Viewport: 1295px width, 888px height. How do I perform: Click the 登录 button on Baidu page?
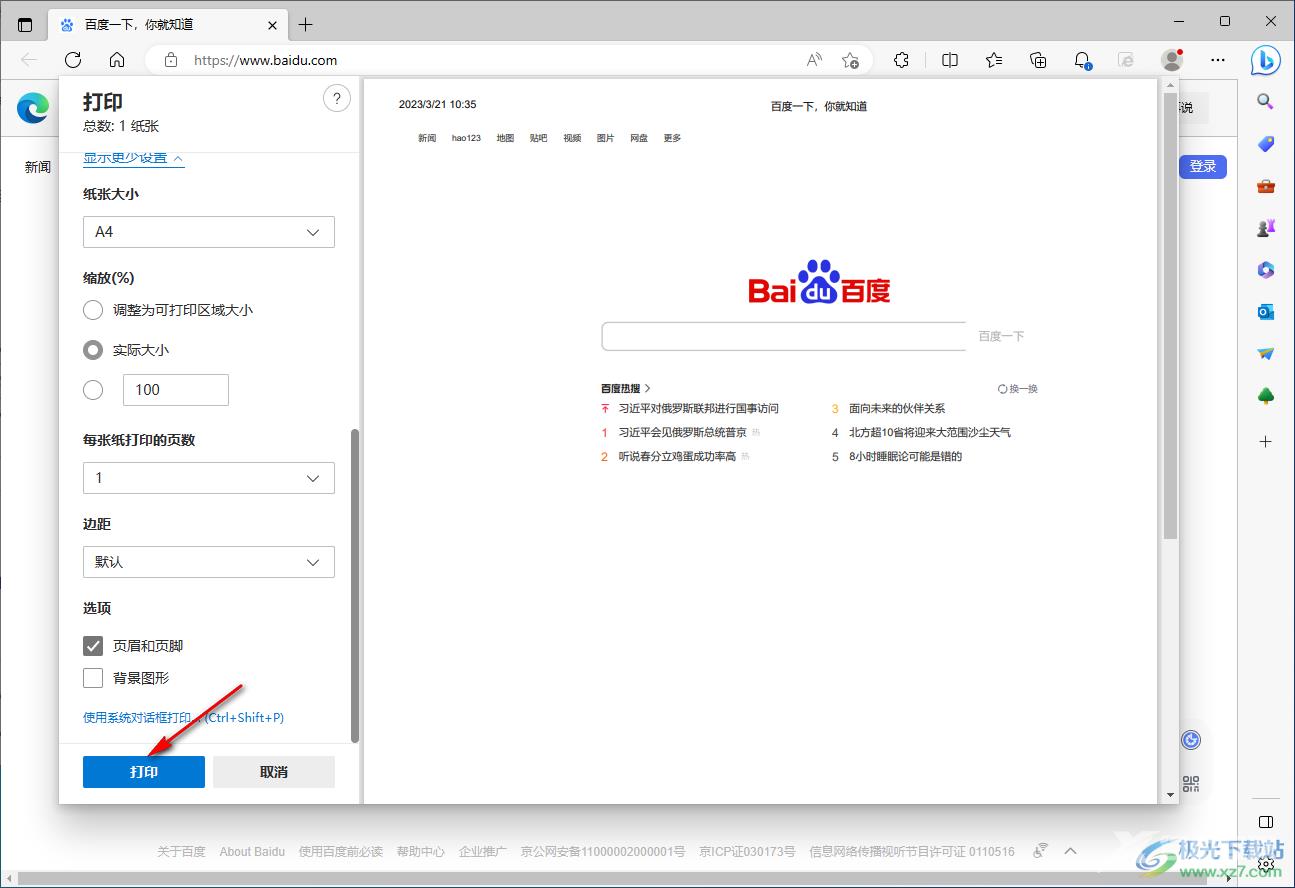coord(1203,167)
